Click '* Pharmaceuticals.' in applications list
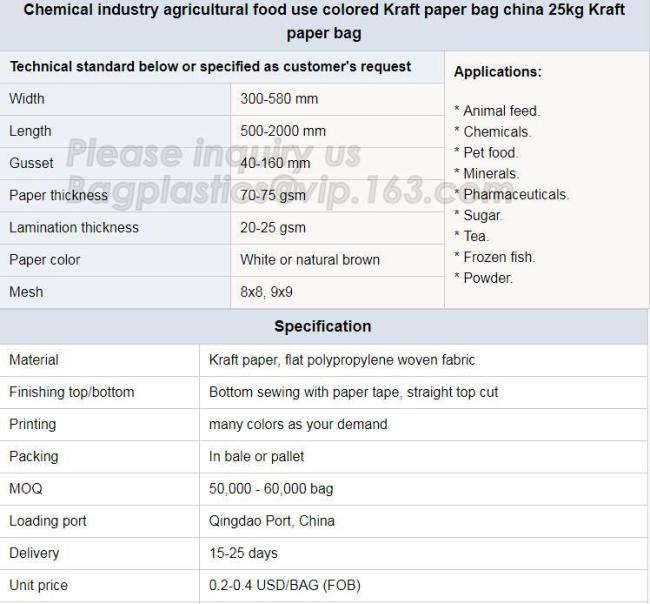The height and width of the screenshot is (604, 650). tap(511, 194)
